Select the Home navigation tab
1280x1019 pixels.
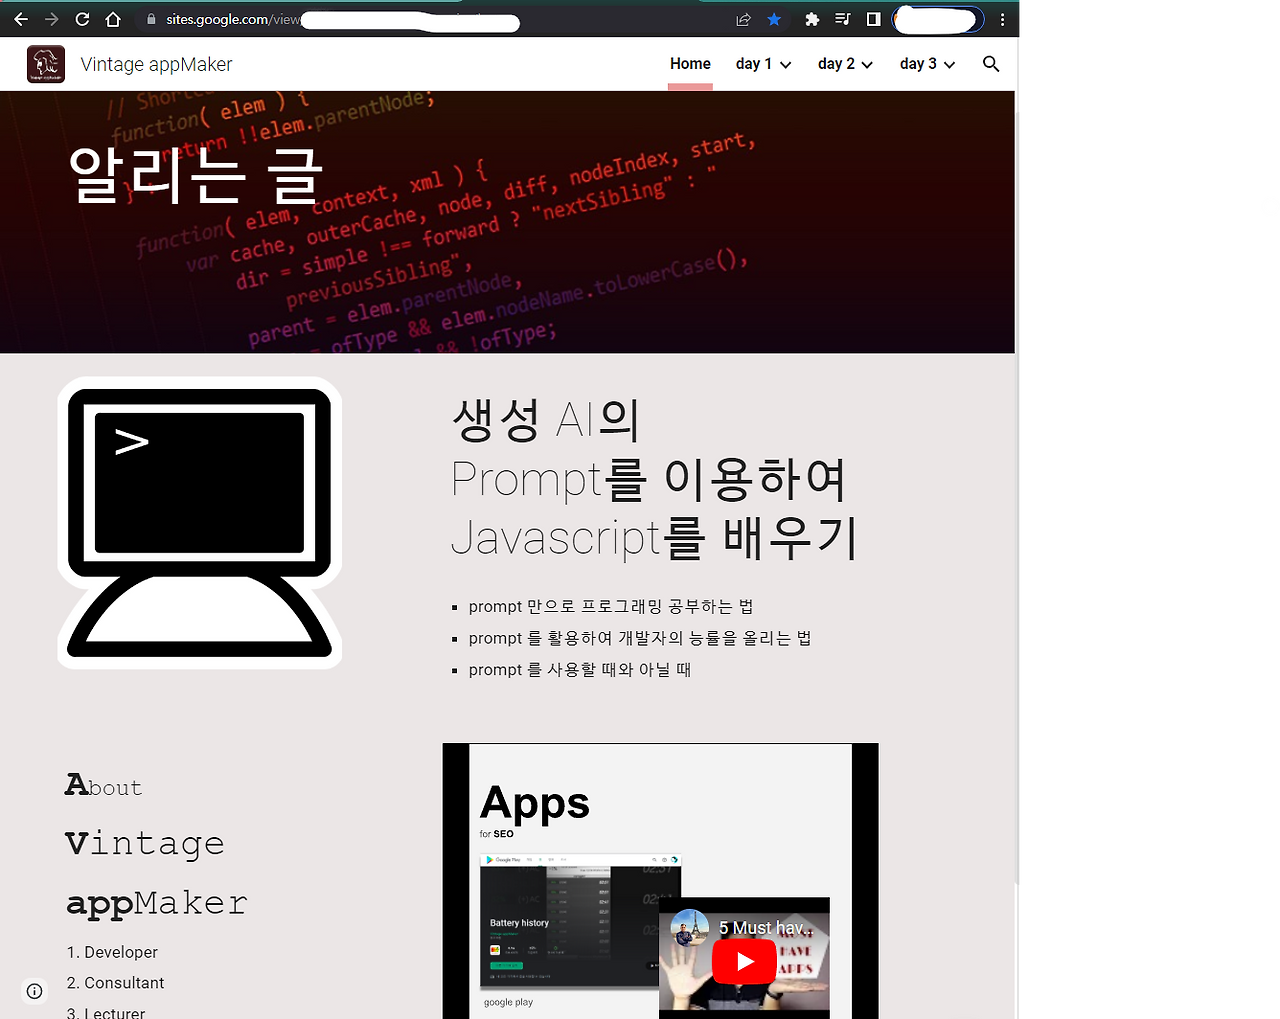690,63
